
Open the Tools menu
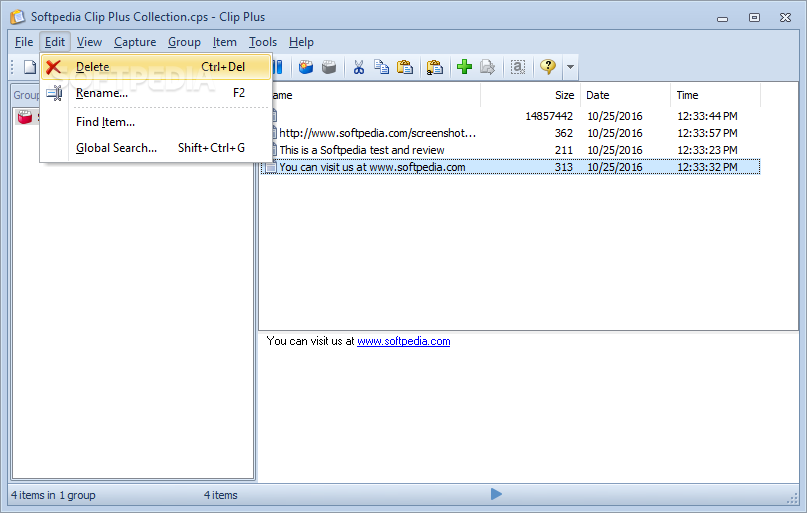[263, 42]
